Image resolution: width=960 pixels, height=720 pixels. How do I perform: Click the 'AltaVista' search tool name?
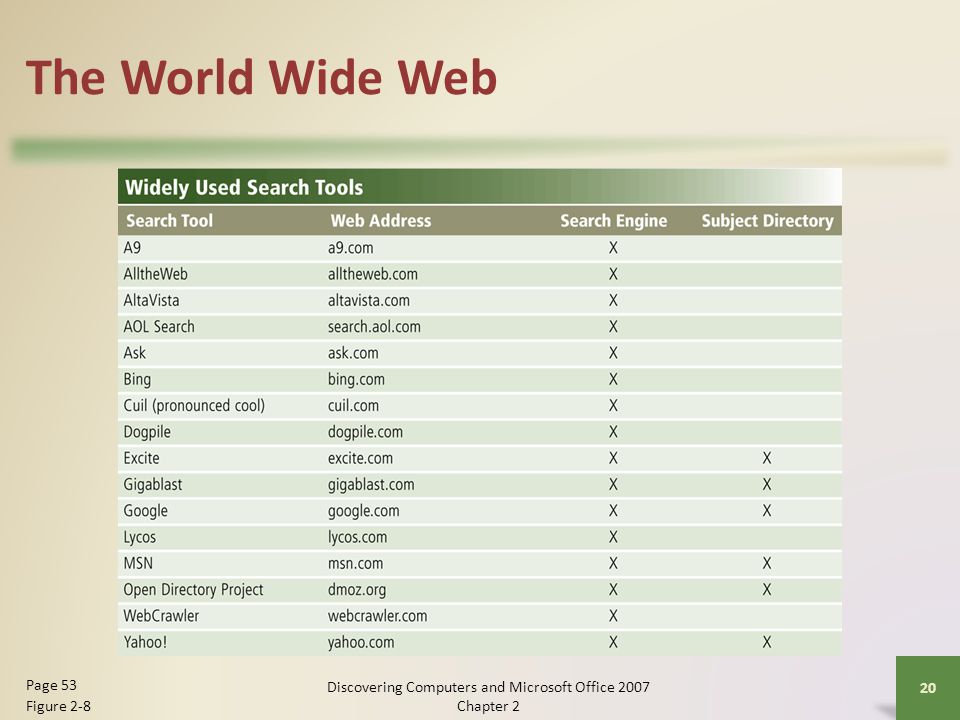tap(151, 300)
